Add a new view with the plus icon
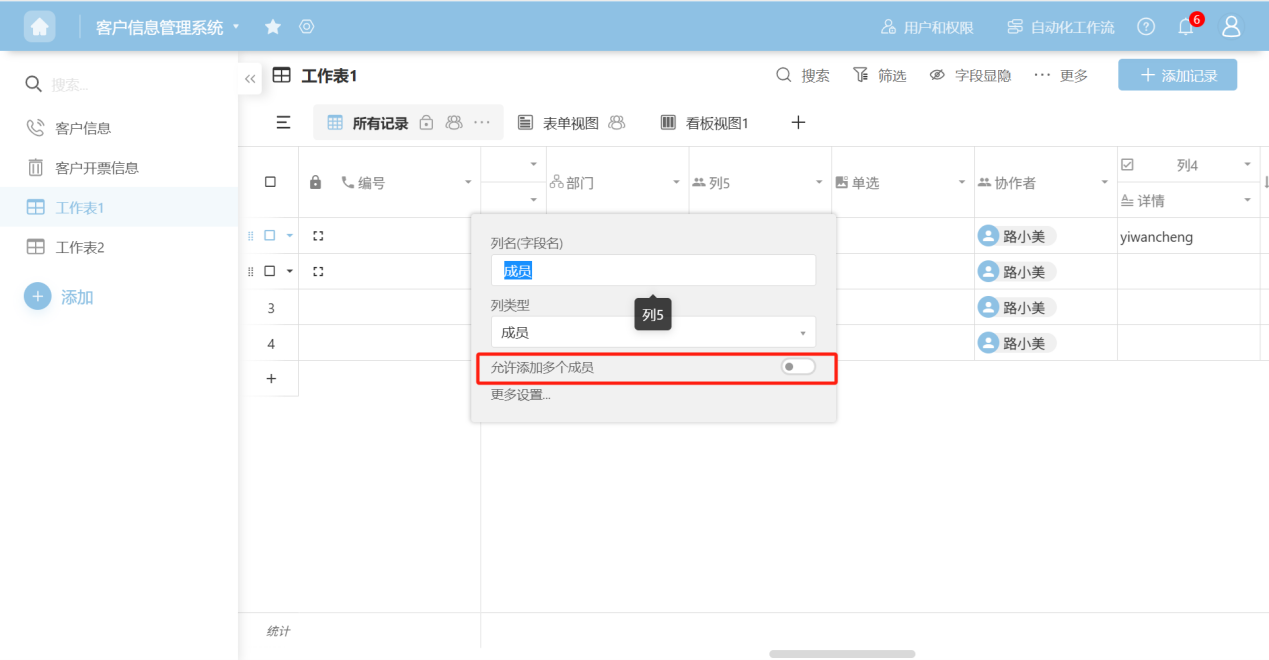 798,123
